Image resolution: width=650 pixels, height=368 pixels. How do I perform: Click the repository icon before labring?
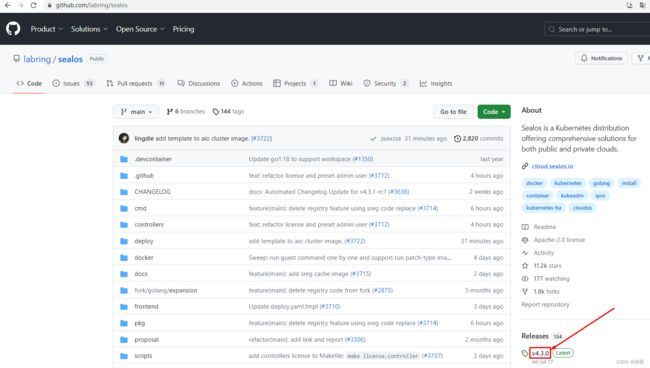click(16, 59)
